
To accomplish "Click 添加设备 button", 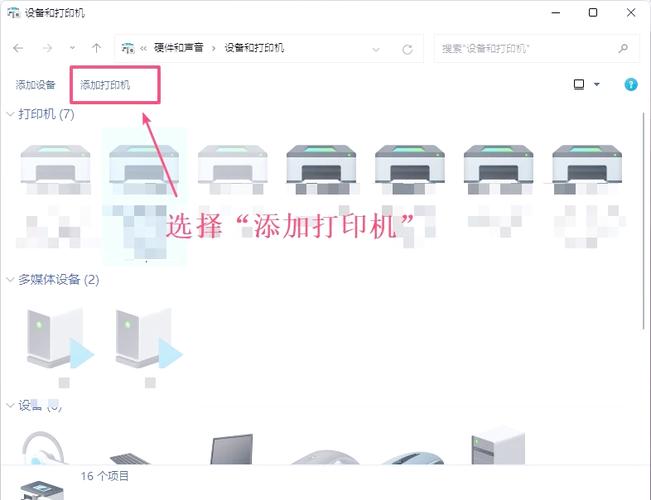I will 36,85.
